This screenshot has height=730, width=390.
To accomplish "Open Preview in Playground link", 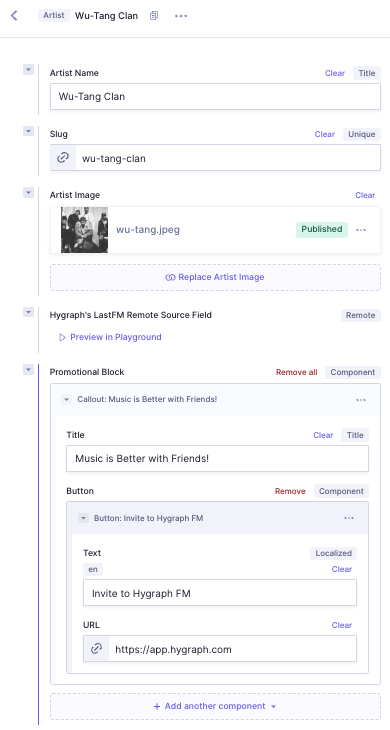I will tap(110, 337).
